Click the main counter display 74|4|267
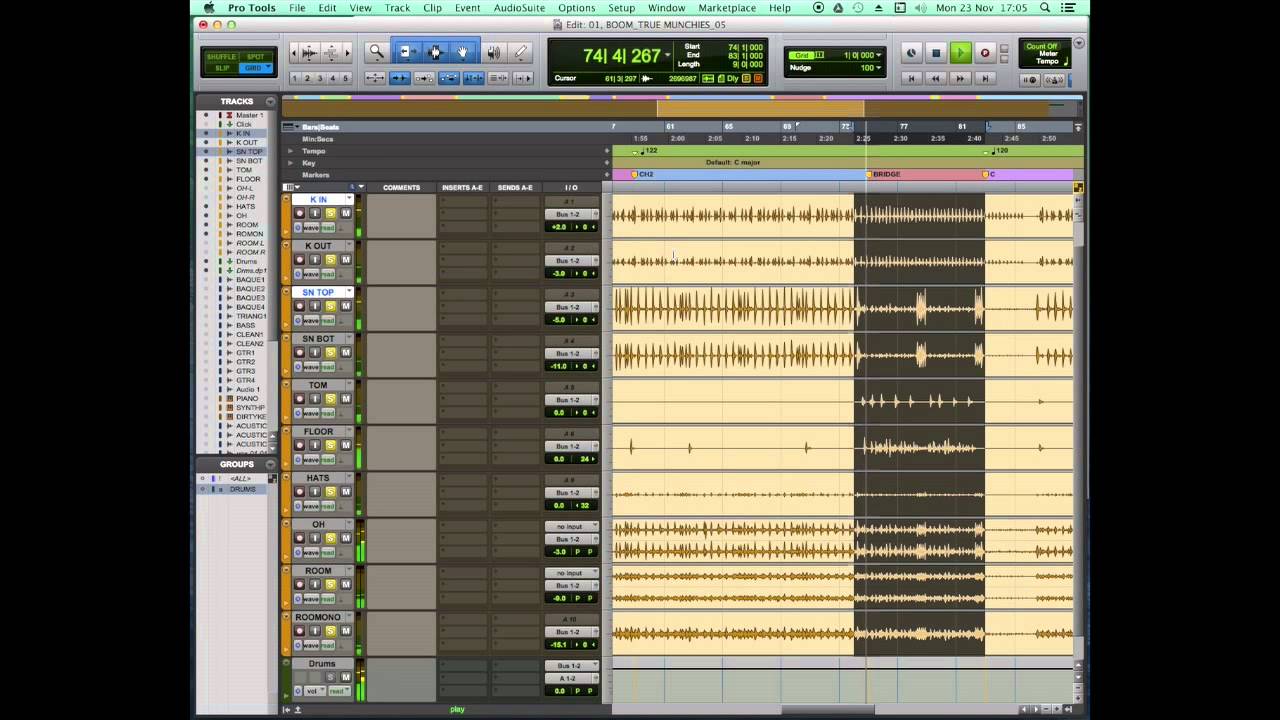This screenshot has width=1280, height=720. tap(622, 56)
